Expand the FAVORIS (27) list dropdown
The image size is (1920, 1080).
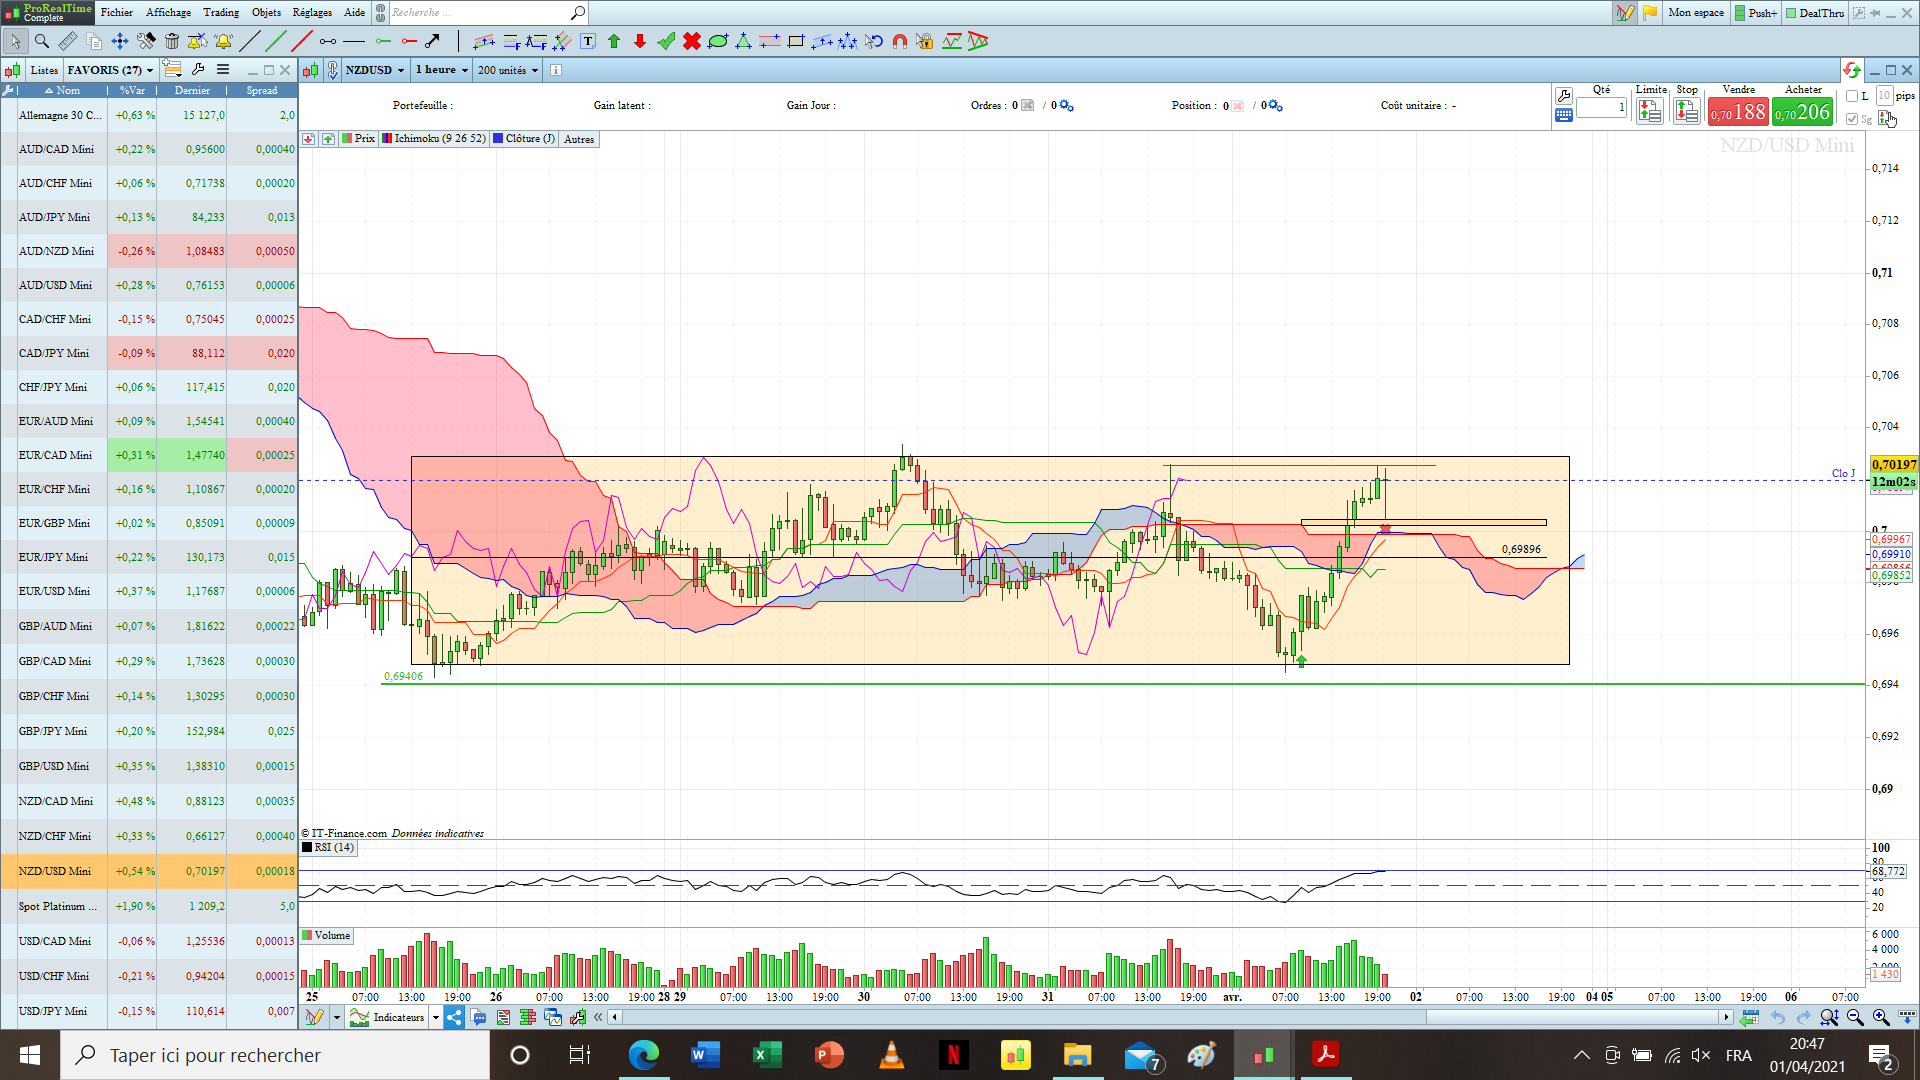pyautogui.click(x=111, y=70)
